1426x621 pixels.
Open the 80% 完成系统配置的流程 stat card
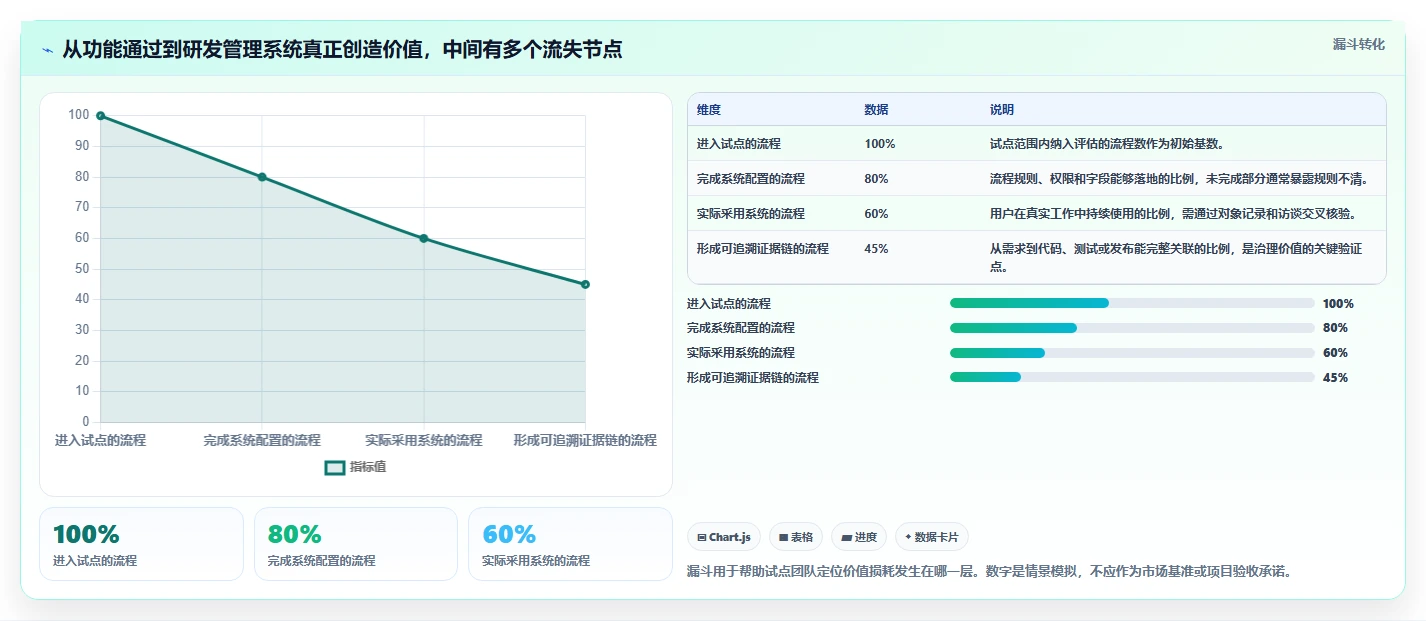click(355, 544)
